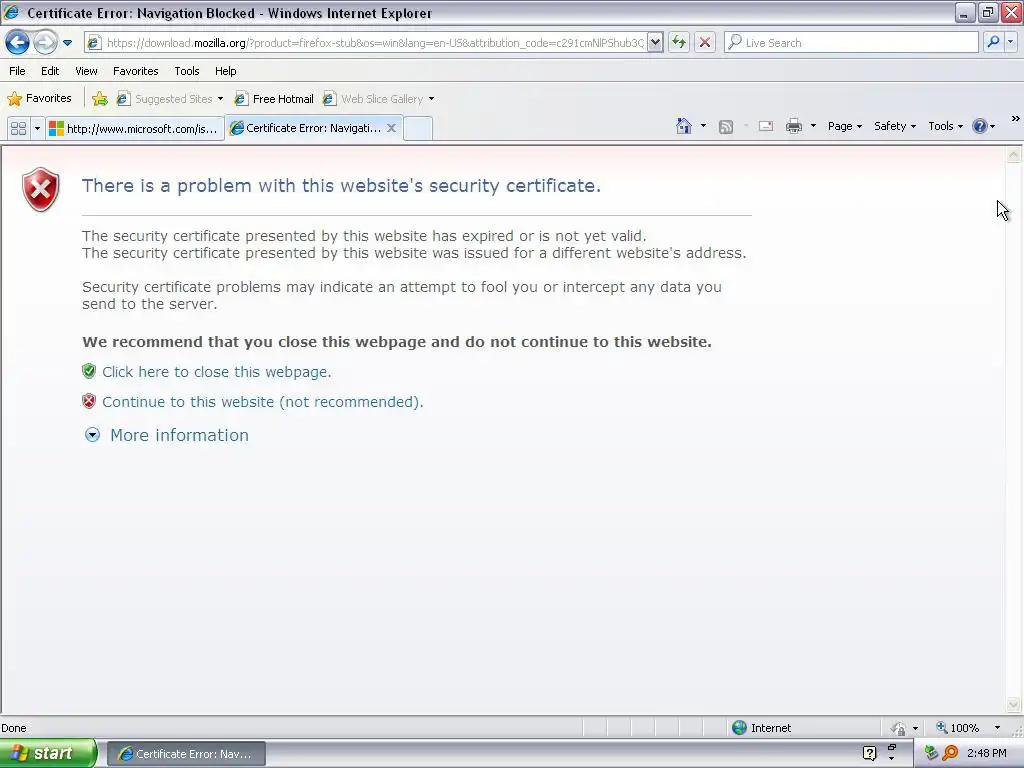The height and width of the screenshot is (768, 1024).
Task: Expand the Home button dropdown arrow
Action: (703, 126)
